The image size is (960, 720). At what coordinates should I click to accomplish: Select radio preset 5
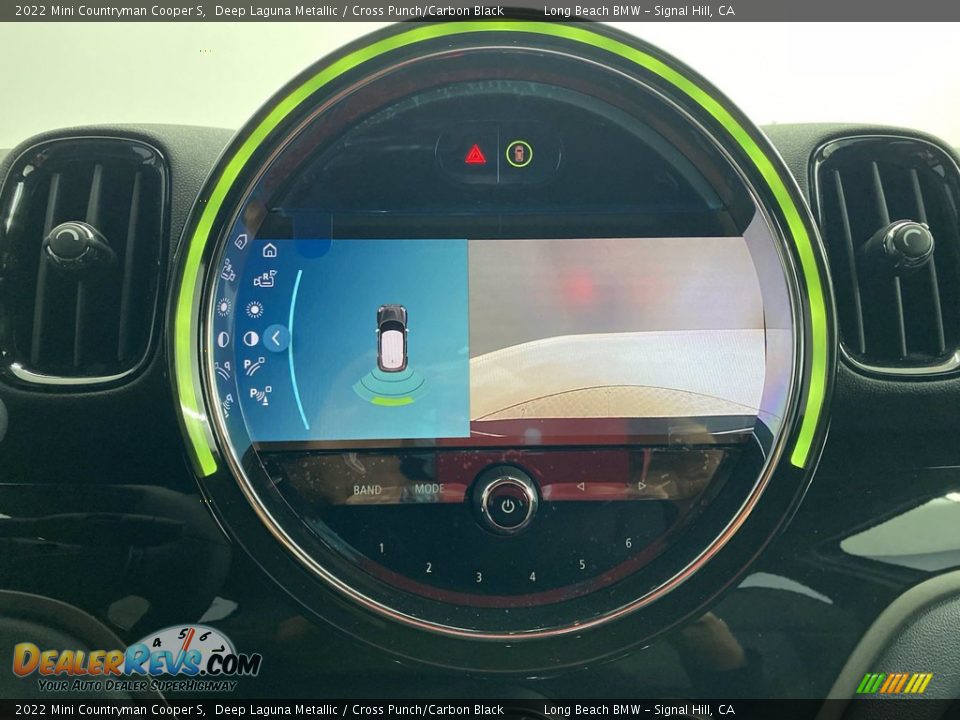tap(582, 564)
